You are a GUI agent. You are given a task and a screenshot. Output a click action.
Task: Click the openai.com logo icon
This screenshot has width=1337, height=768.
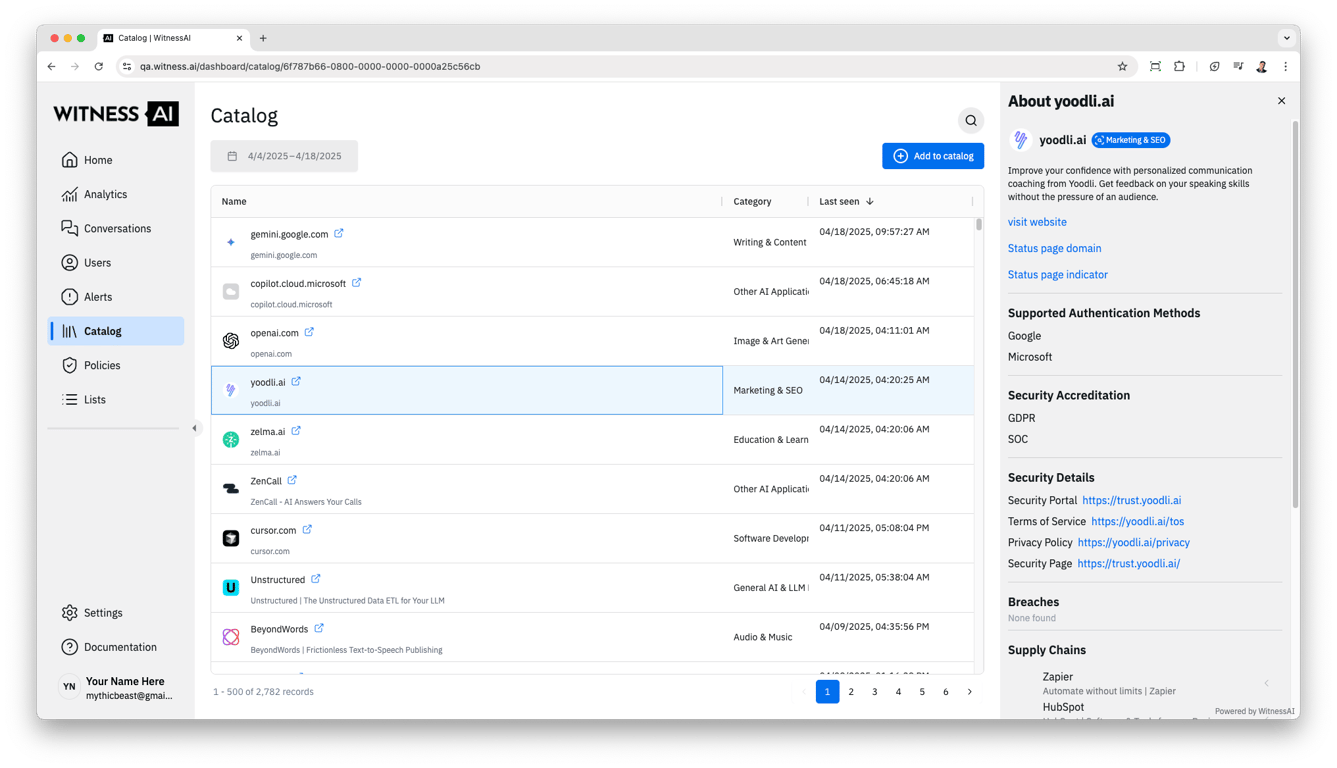(231, 341)
